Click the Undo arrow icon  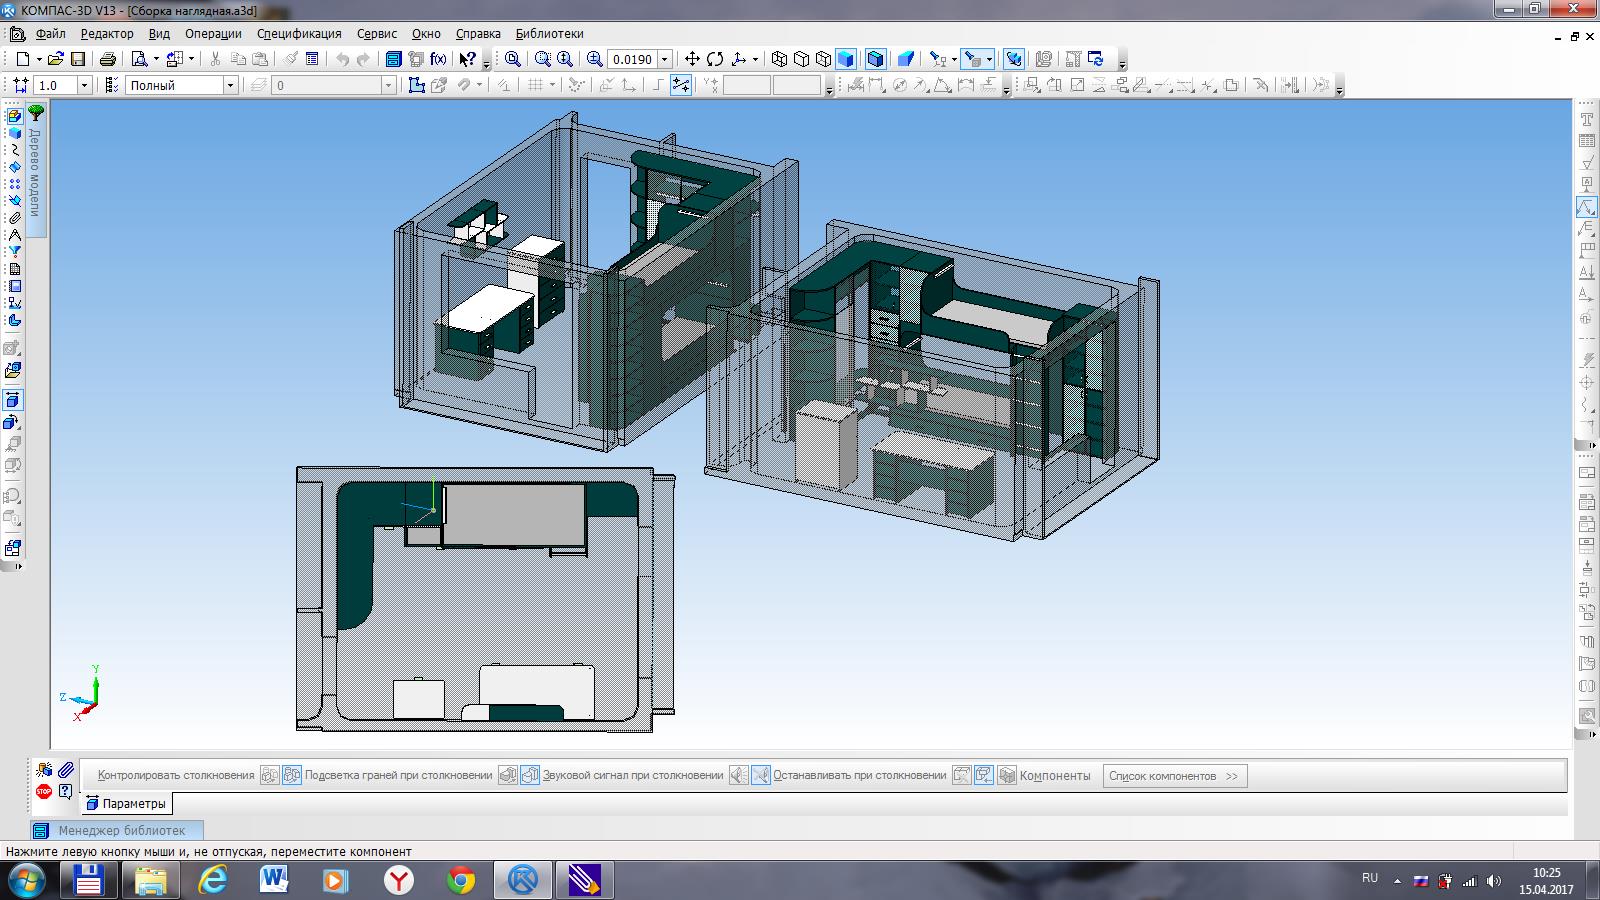click(343, 59)
